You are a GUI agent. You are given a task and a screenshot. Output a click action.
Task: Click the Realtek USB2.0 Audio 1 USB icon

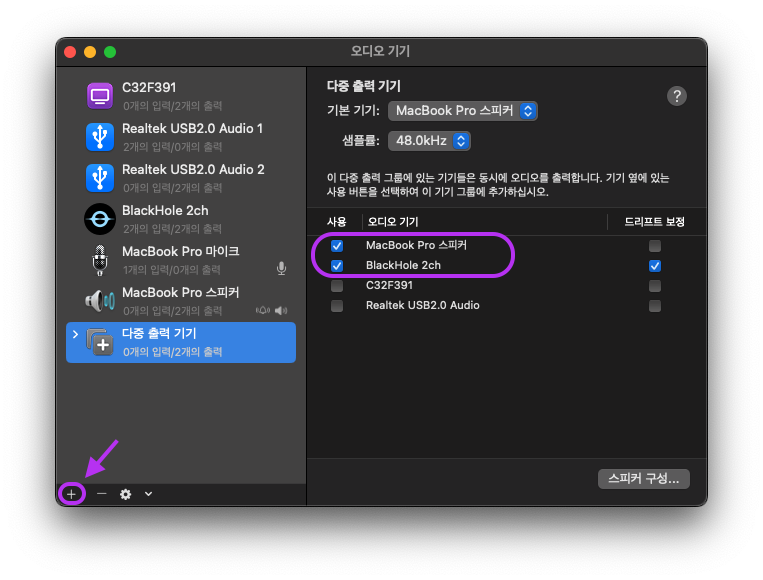point(100,137)
